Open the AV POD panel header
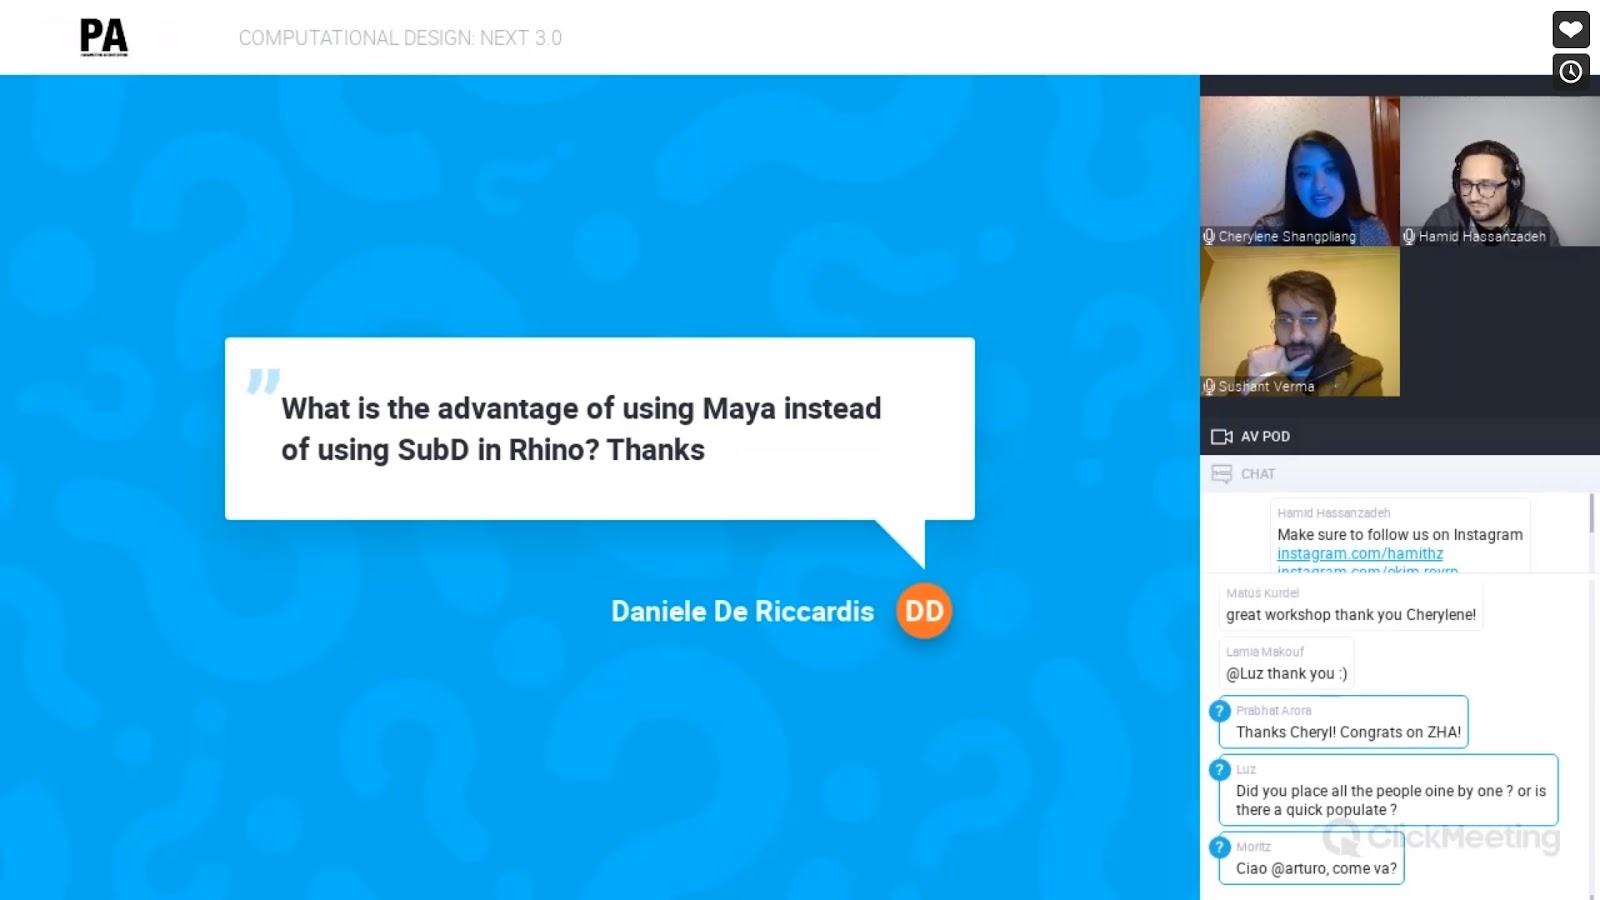The height and width of the screenshot is (900, 1600). [1400, 437]
